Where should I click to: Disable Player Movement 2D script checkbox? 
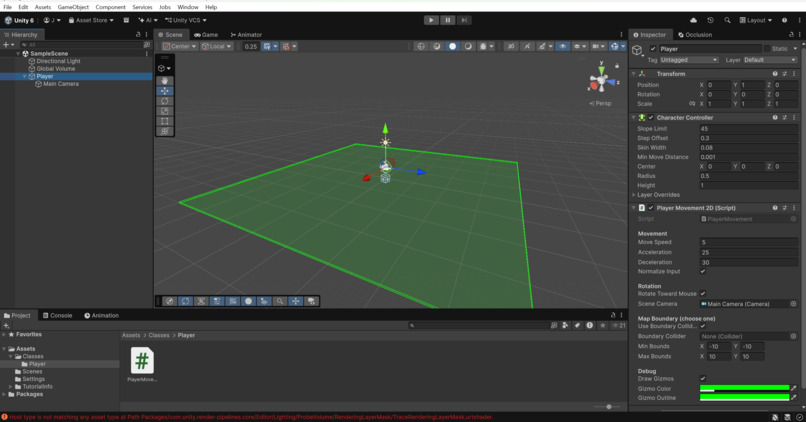[651, 208]
